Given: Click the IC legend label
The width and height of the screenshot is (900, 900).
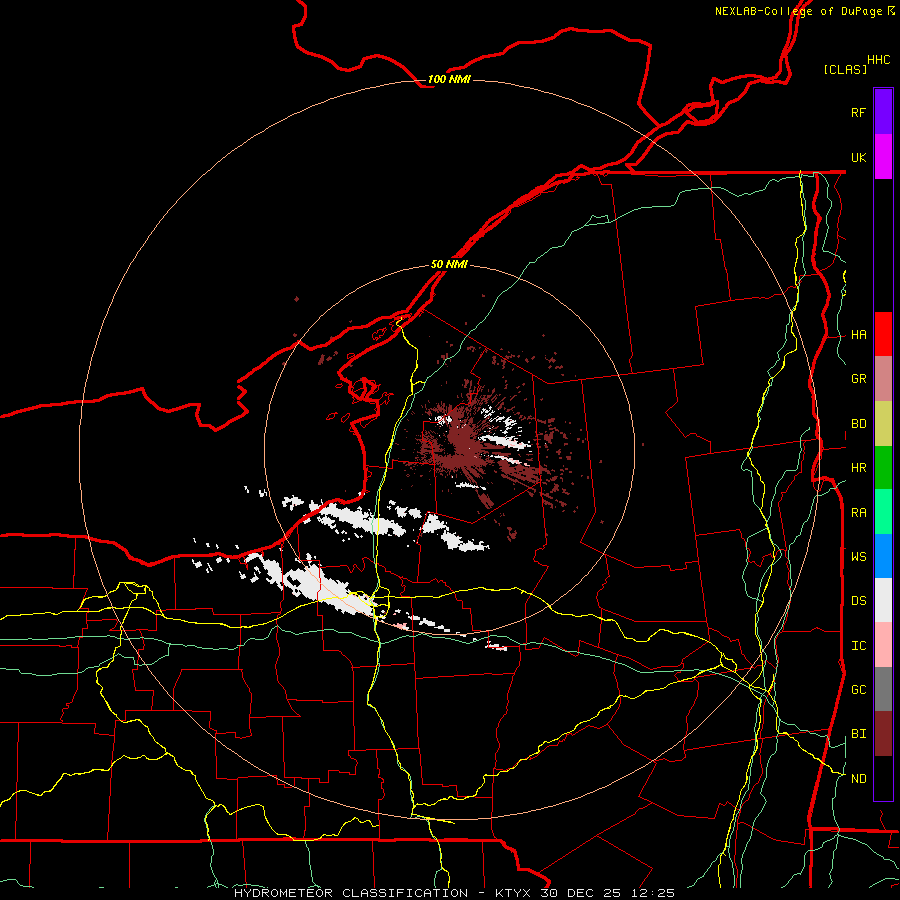Looking at the screenshot, I should coord(858,646).
